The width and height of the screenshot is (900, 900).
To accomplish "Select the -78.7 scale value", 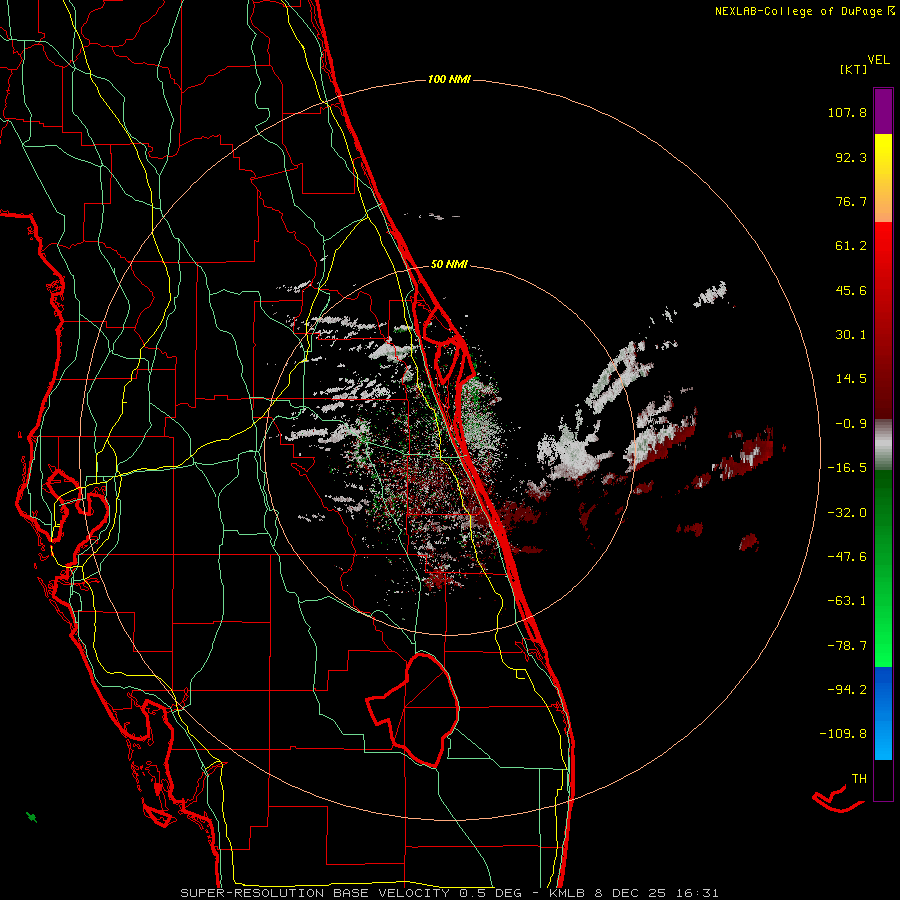I will [847, 646].
